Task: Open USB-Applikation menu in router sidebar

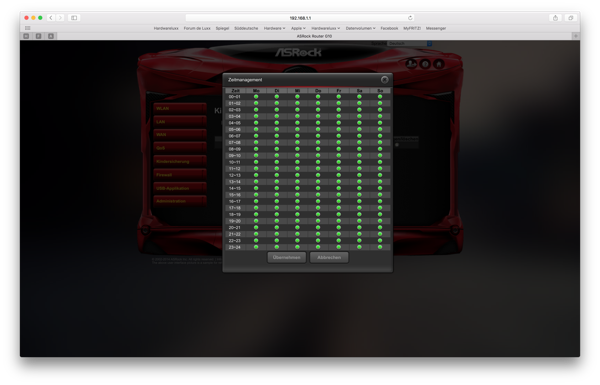Action: (179, 188)
